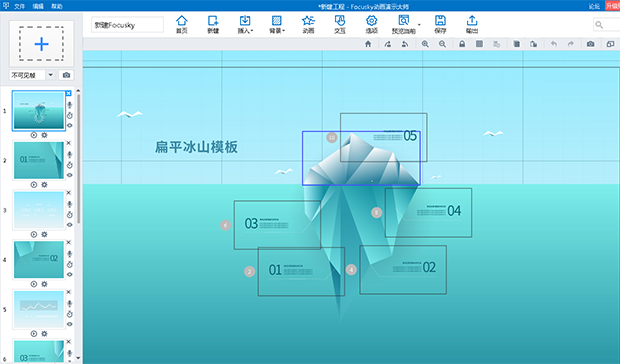Viewport: 620px width, 364px height.
Task: Select the 04 frame on canvas
Action: pyautogui.click(x=428, y=213)
